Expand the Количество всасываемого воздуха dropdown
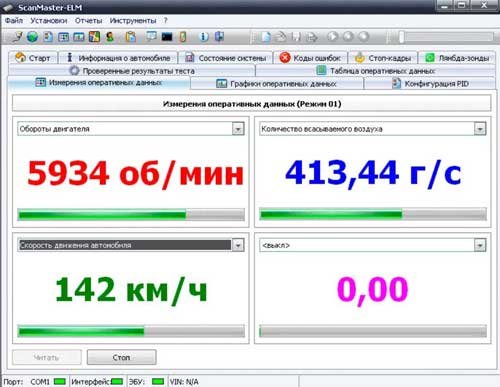500x387 pixels. click(x=480, y=129)
